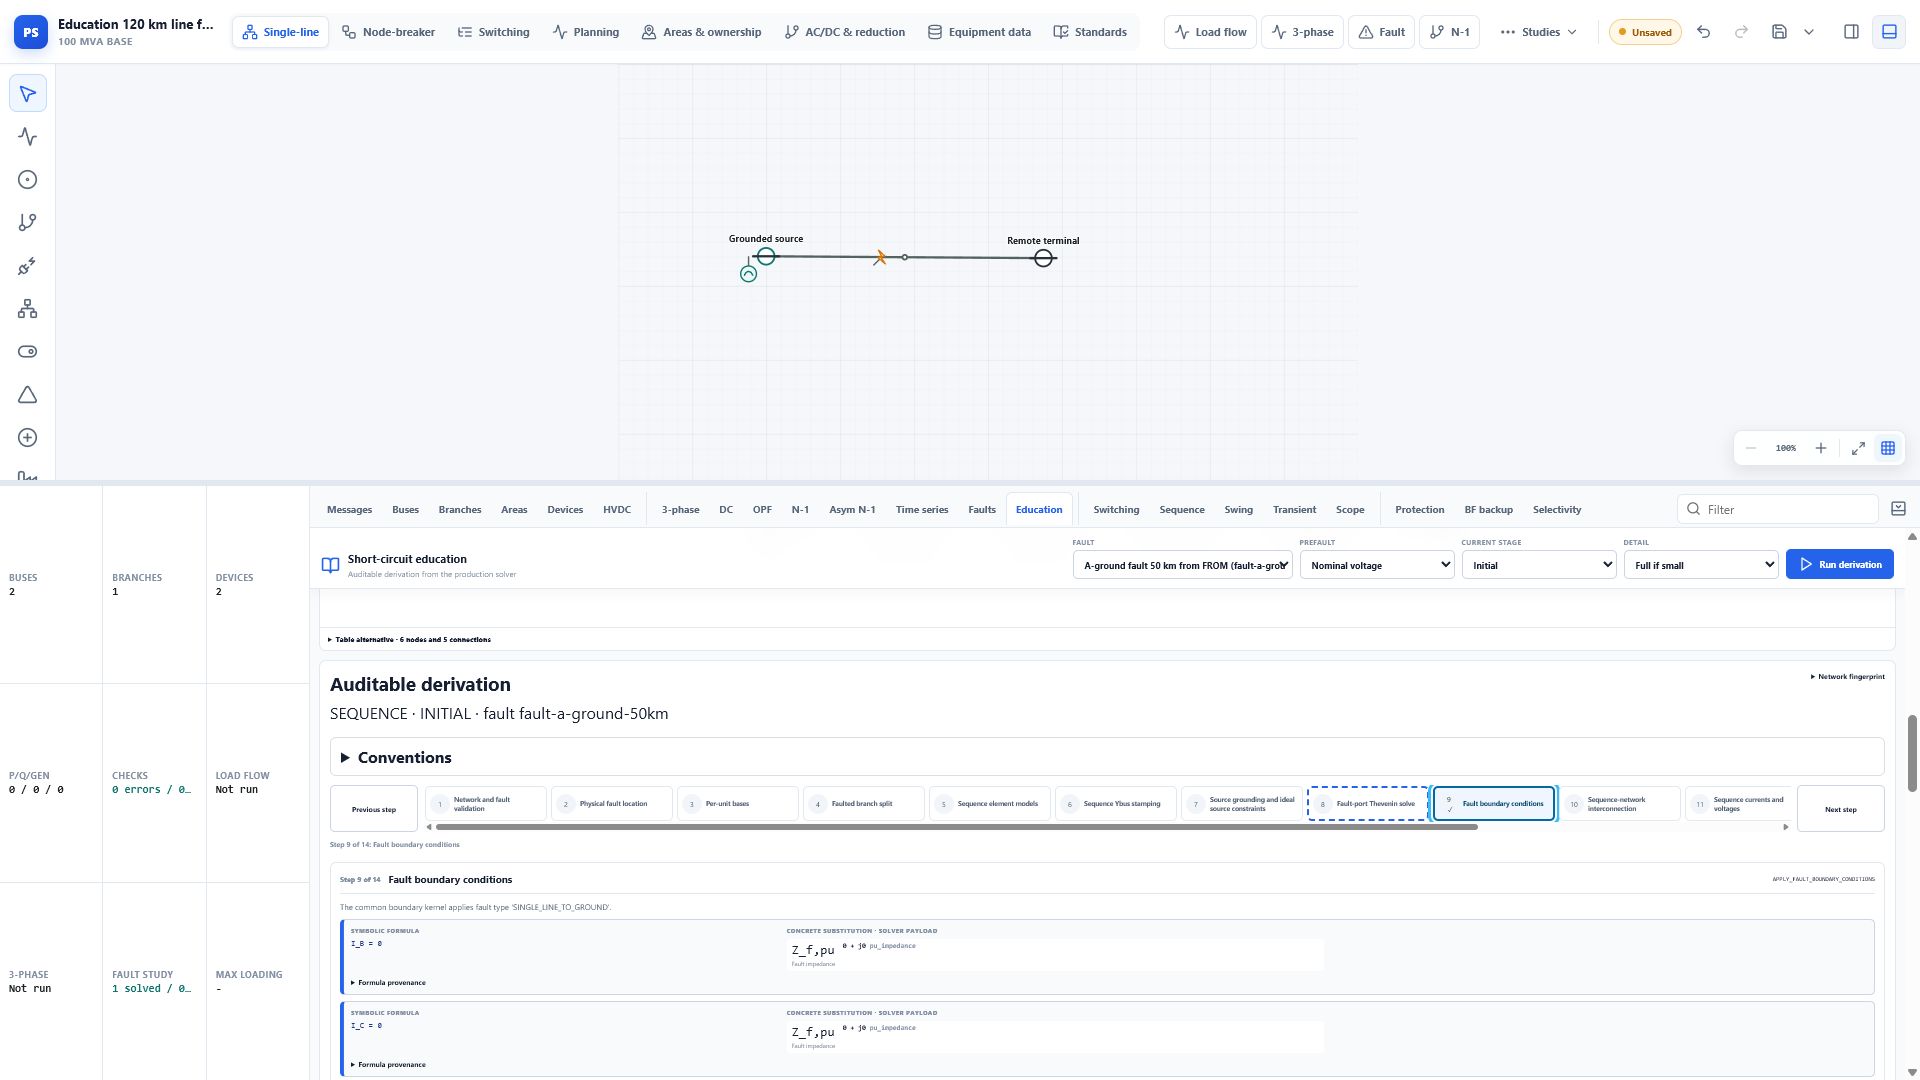Open the Node-breaker view tab
1920x1080 pixels.
coord(388,32)
